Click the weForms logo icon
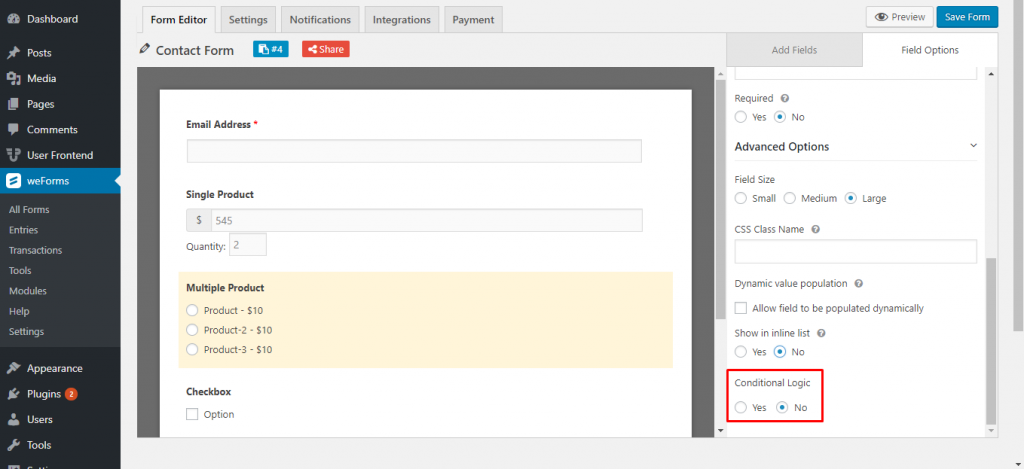This screenshot has width=1024, height=469. click(13, 180)
